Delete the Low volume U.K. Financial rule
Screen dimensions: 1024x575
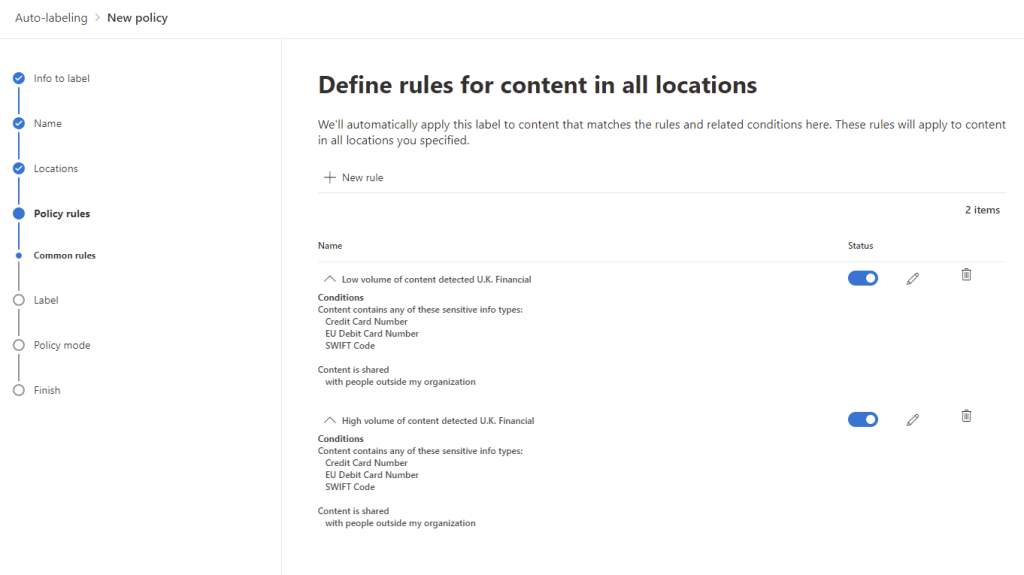pyautogui.click(x=966, y=274)
